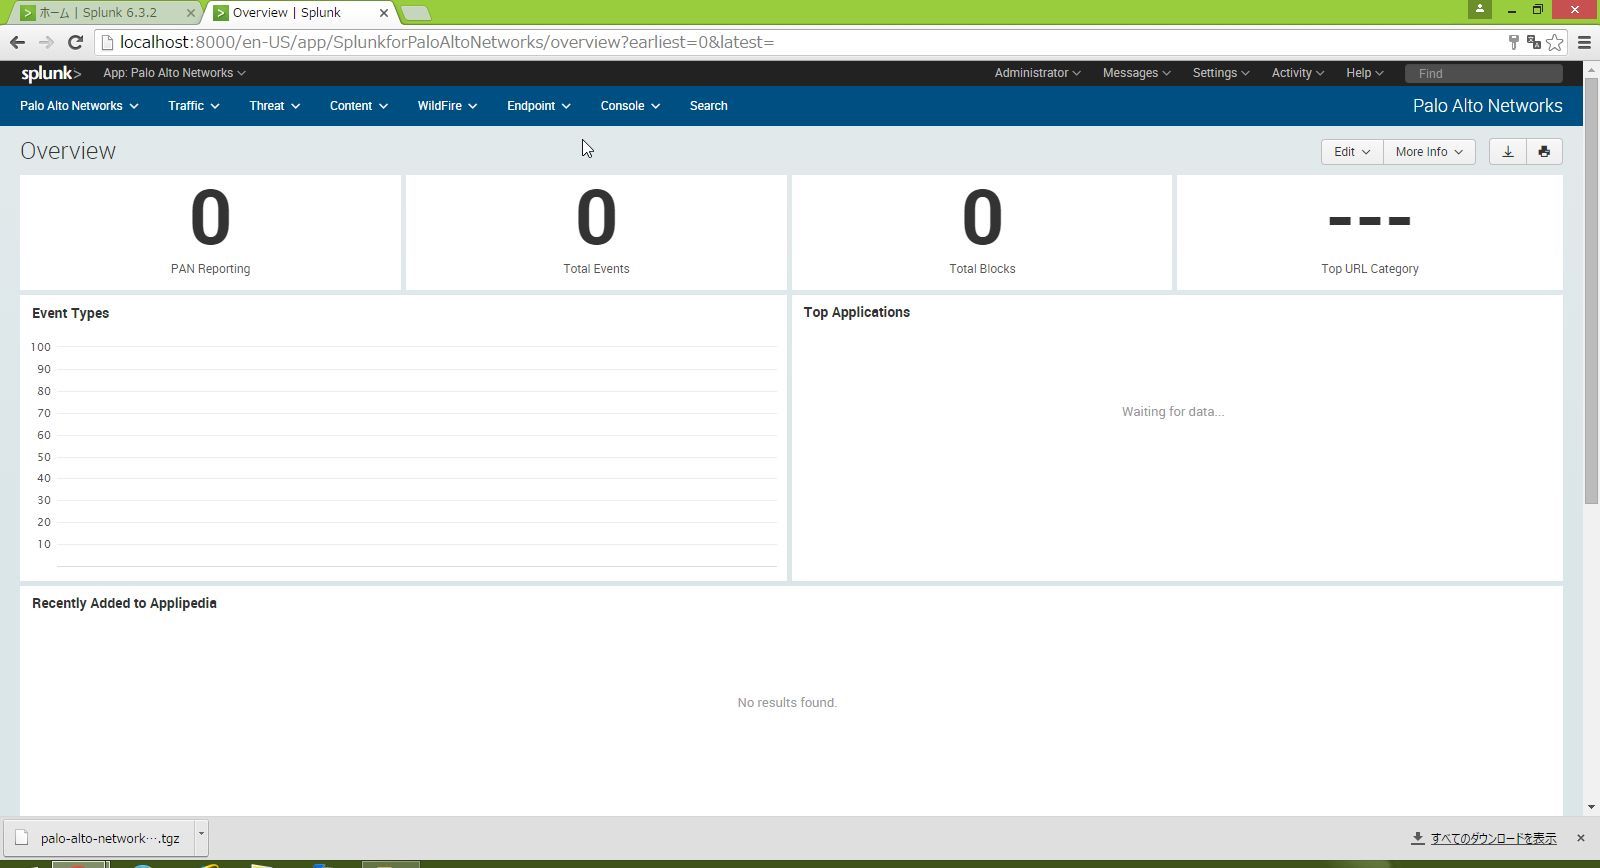Open Chrome hamburger menu

[1584, 42]
